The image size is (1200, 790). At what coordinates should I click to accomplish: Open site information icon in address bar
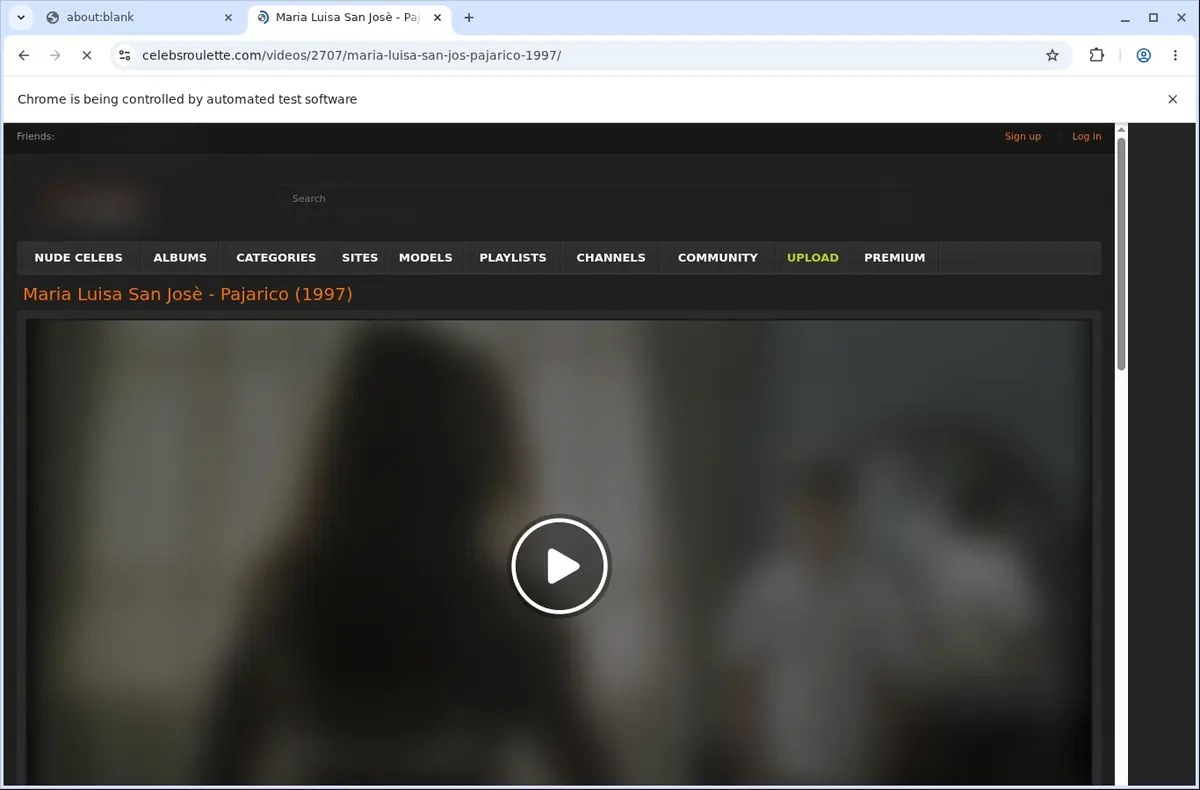(x=123, y=55)
